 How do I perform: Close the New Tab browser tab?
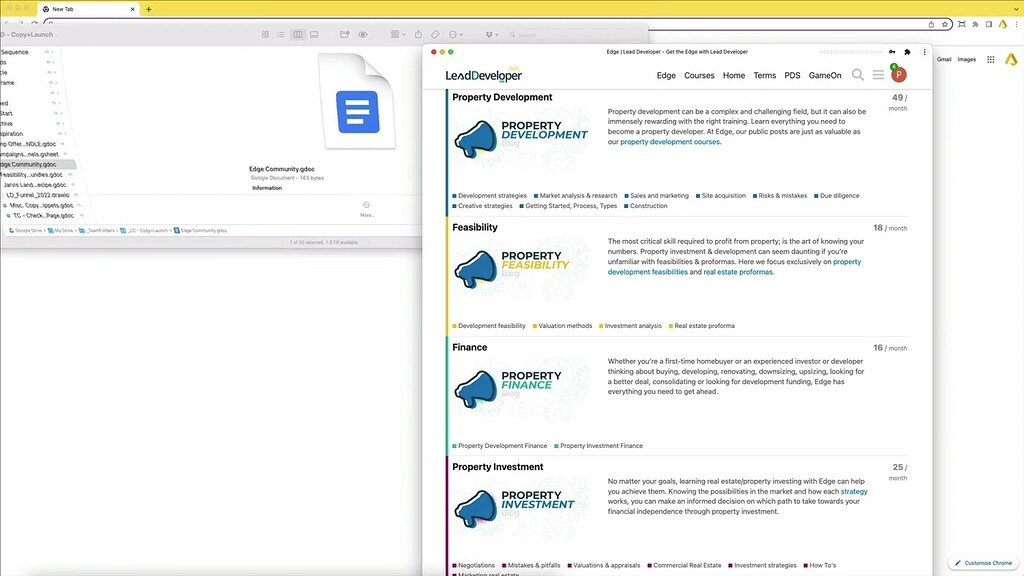pyautogui.click(x=133, y=9)
